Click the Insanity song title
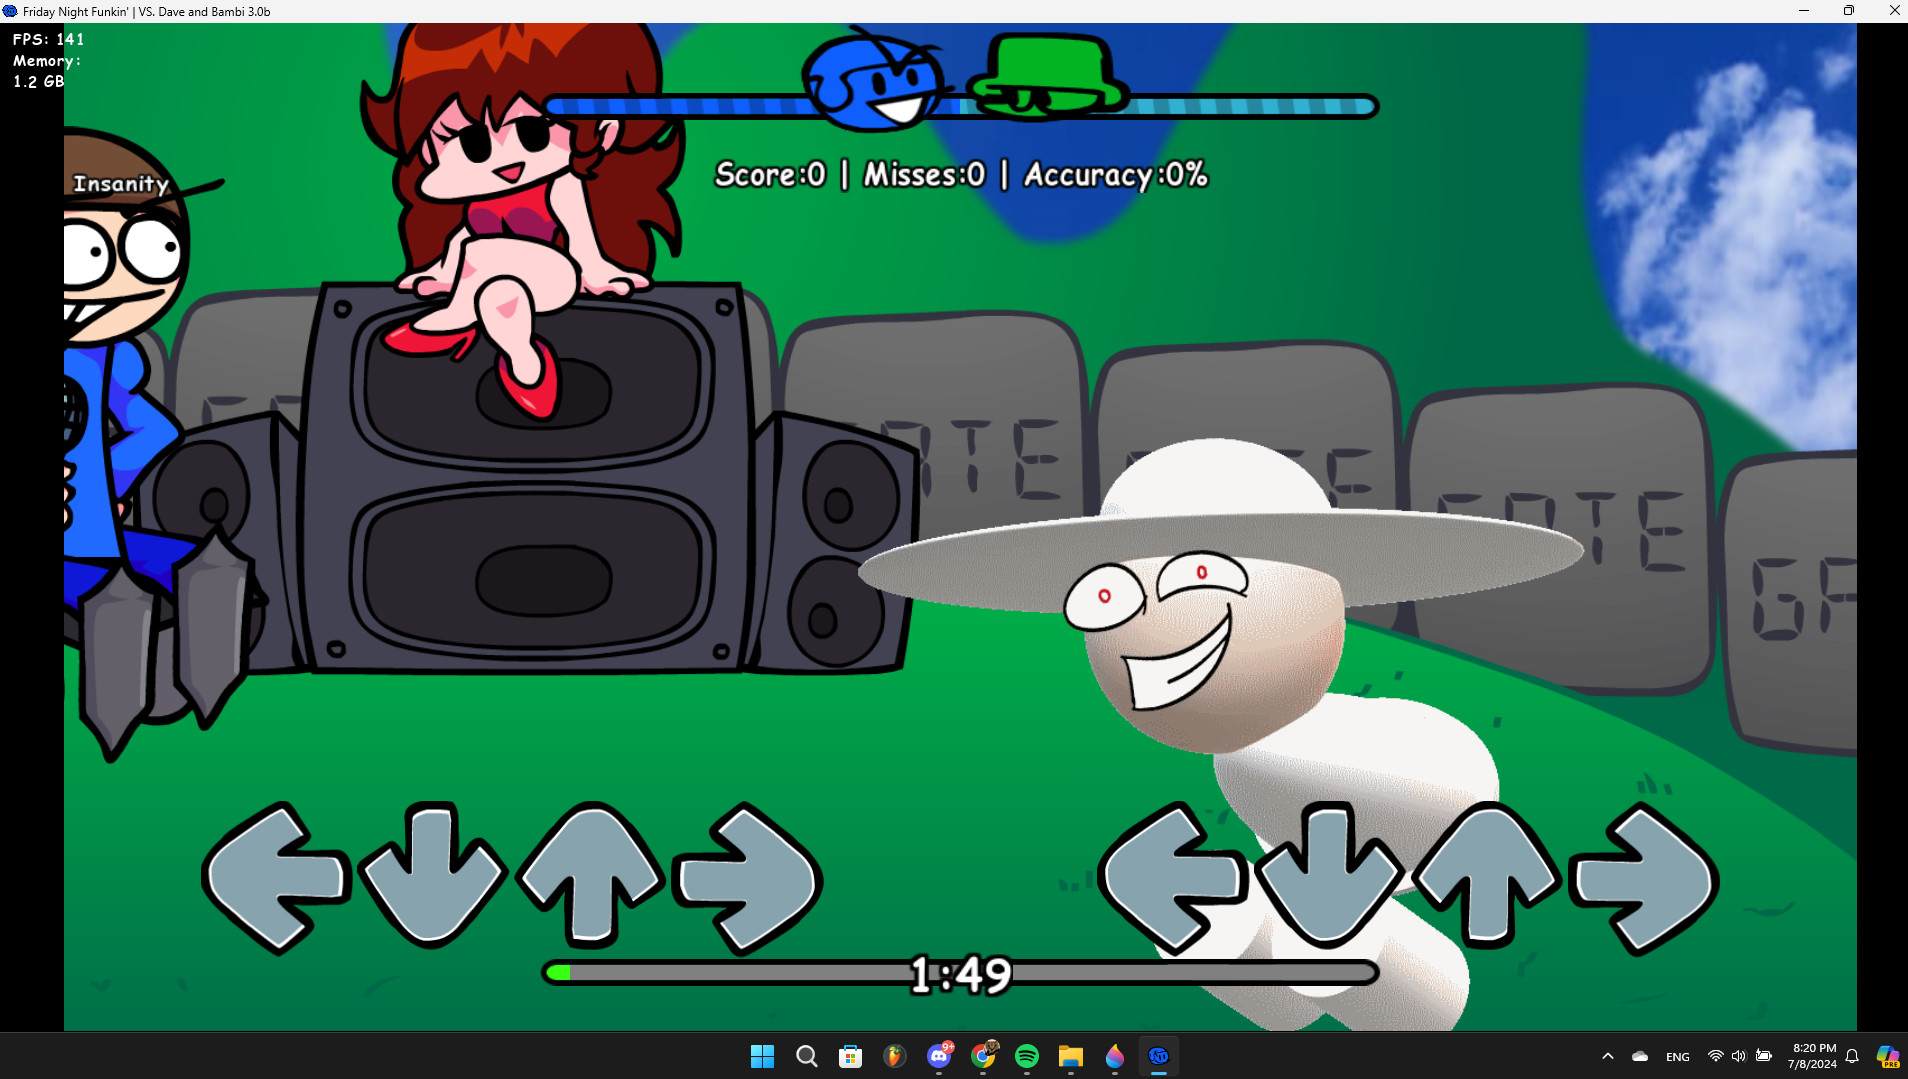 (121, 184)
